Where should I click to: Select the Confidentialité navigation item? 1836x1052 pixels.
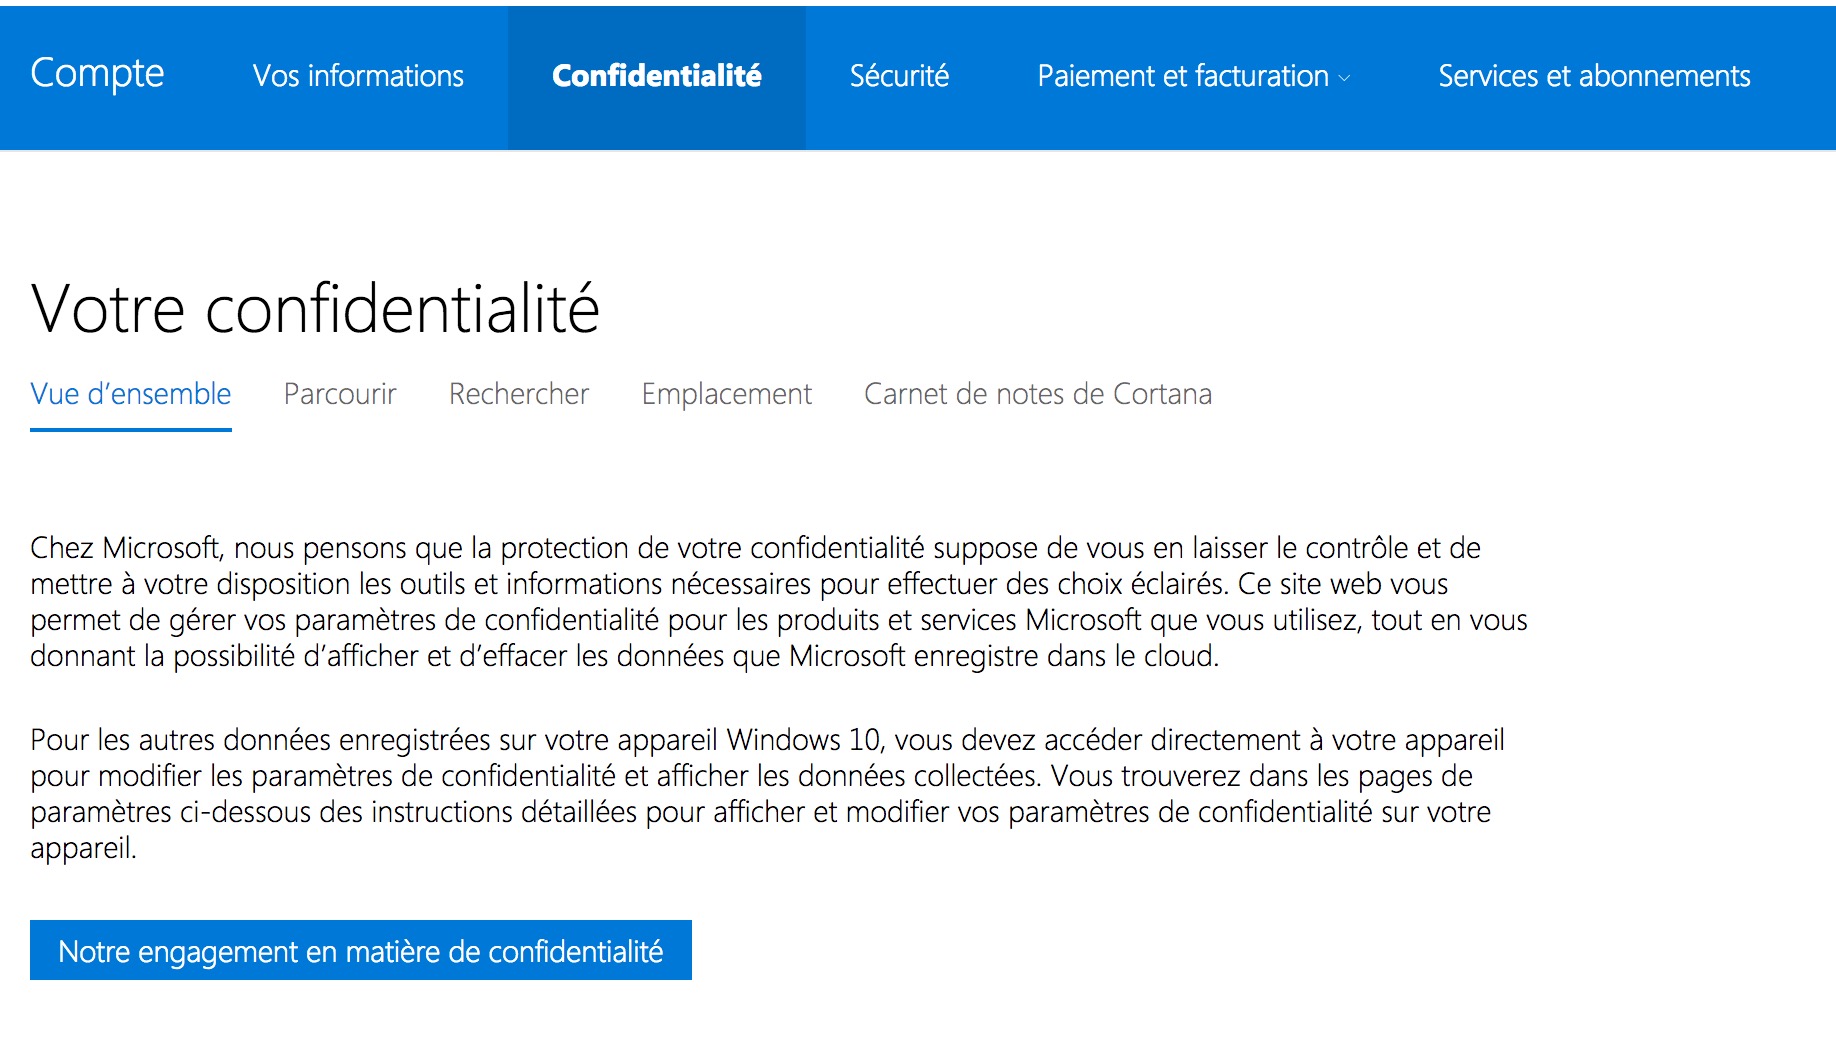pos(656,76)
